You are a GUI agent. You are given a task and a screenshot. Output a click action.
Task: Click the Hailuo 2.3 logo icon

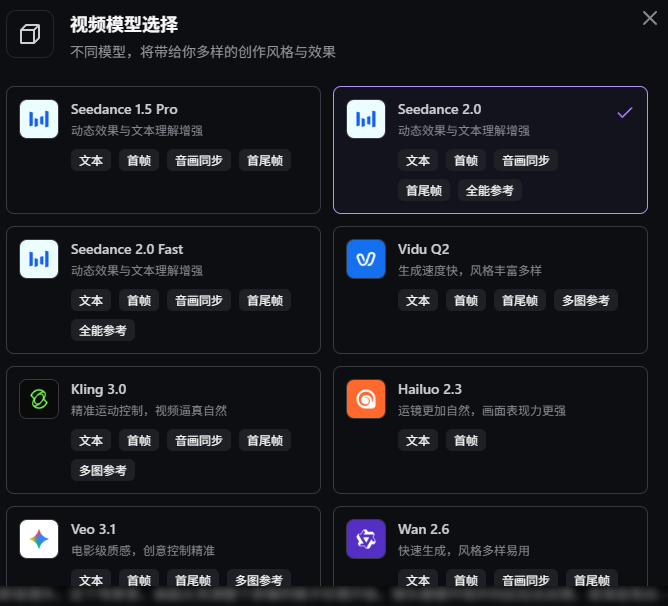tap(366, 399)
